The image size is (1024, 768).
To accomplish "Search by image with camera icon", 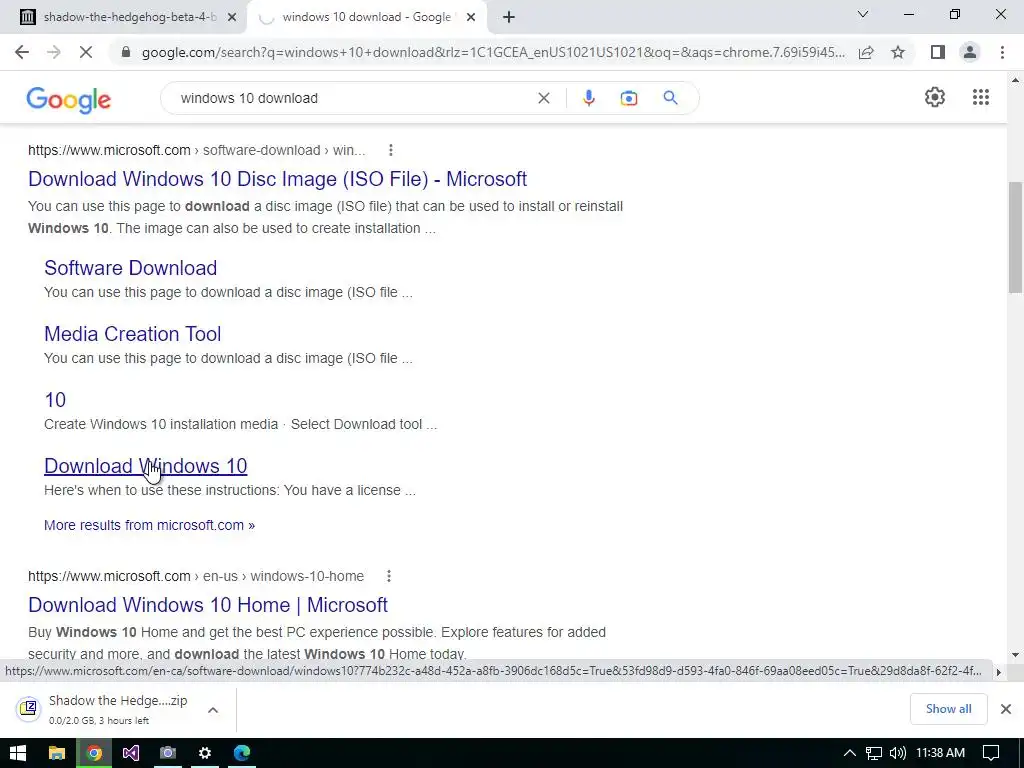I will pyautogui.click(x=628, y=98).
